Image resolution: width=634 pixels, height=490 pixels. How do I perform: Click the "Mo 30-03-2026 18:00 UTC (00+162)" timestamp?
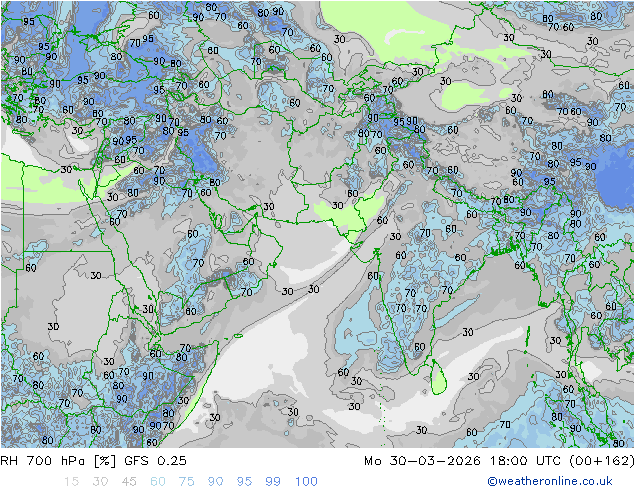tap(499, 460)
